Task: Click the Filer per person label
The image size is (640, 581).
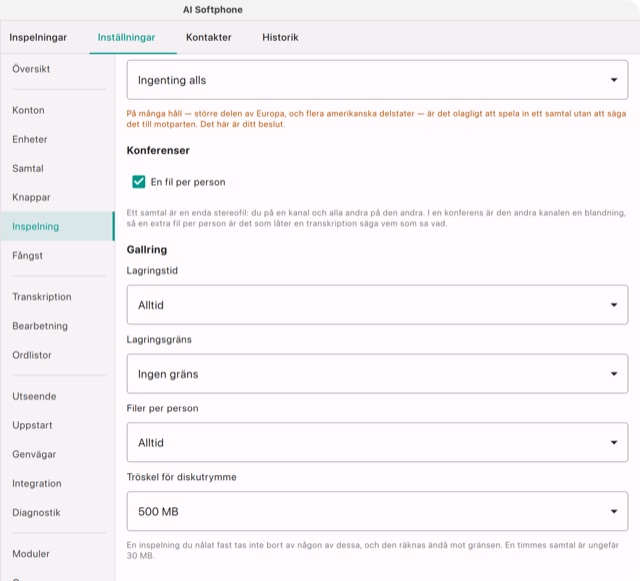Action: (x=162, y=408)
